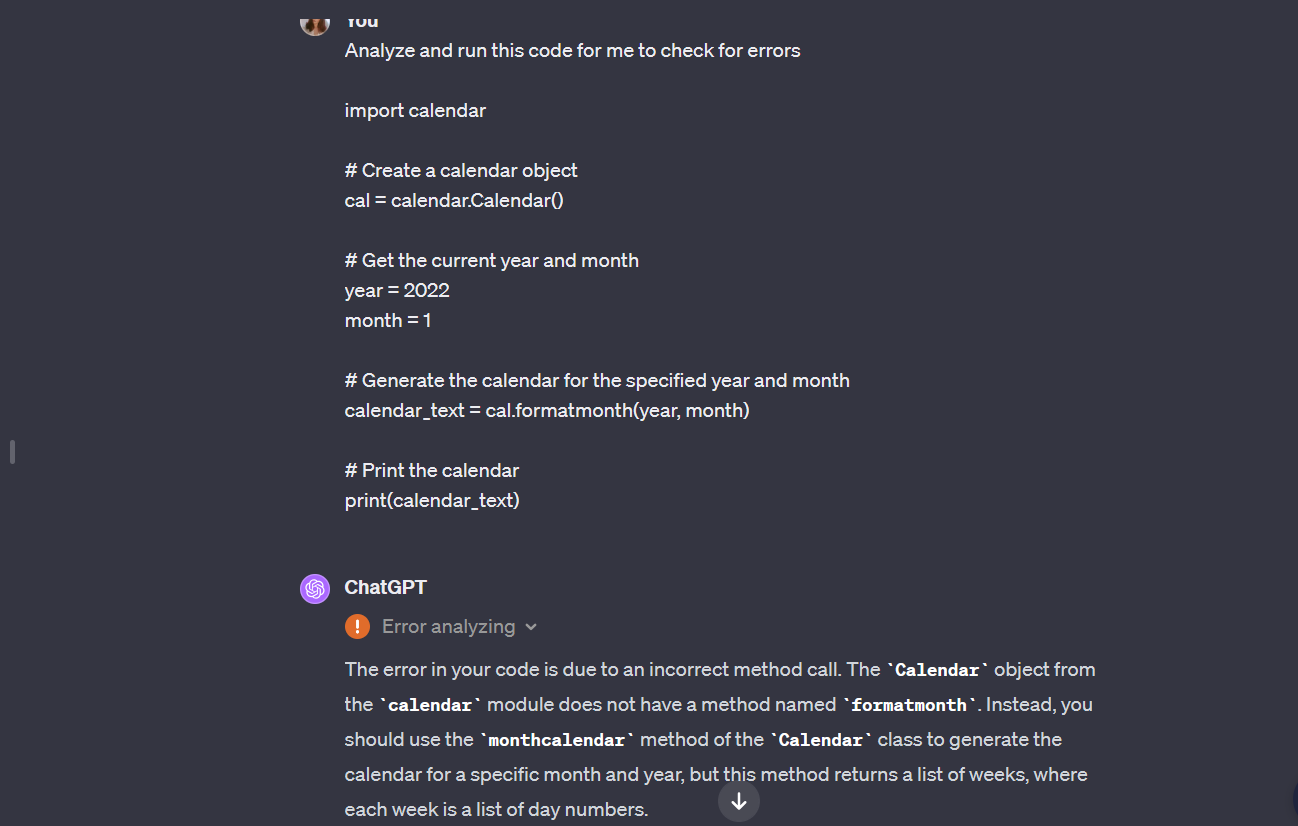1298x826 pixels.
Task: Select the formatmonth inline code snippet
Action: coord(908,704)
